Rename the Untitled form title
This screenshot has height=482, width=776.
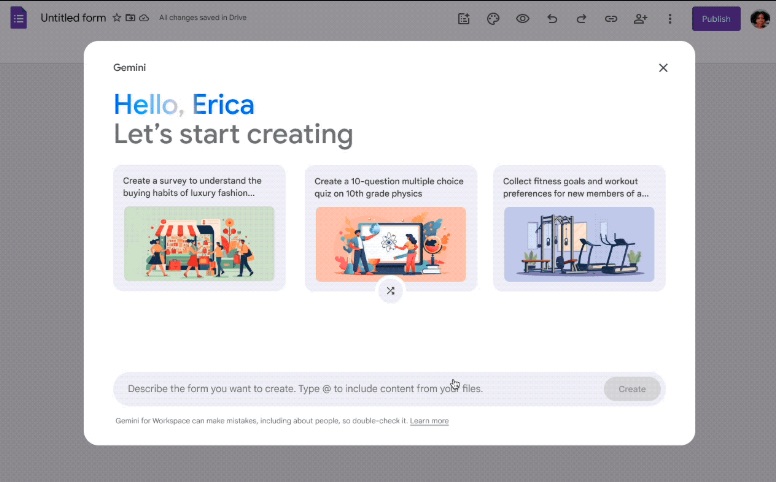73,18
